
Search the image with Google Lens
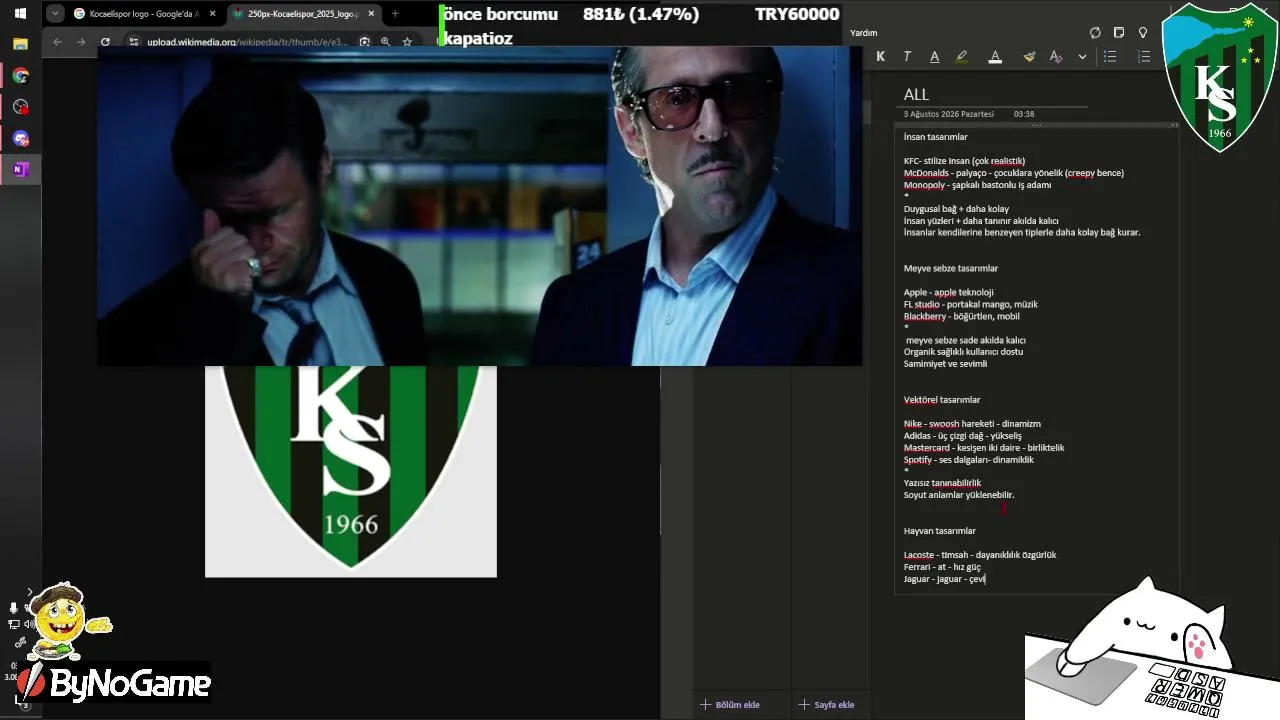[365, 42]
